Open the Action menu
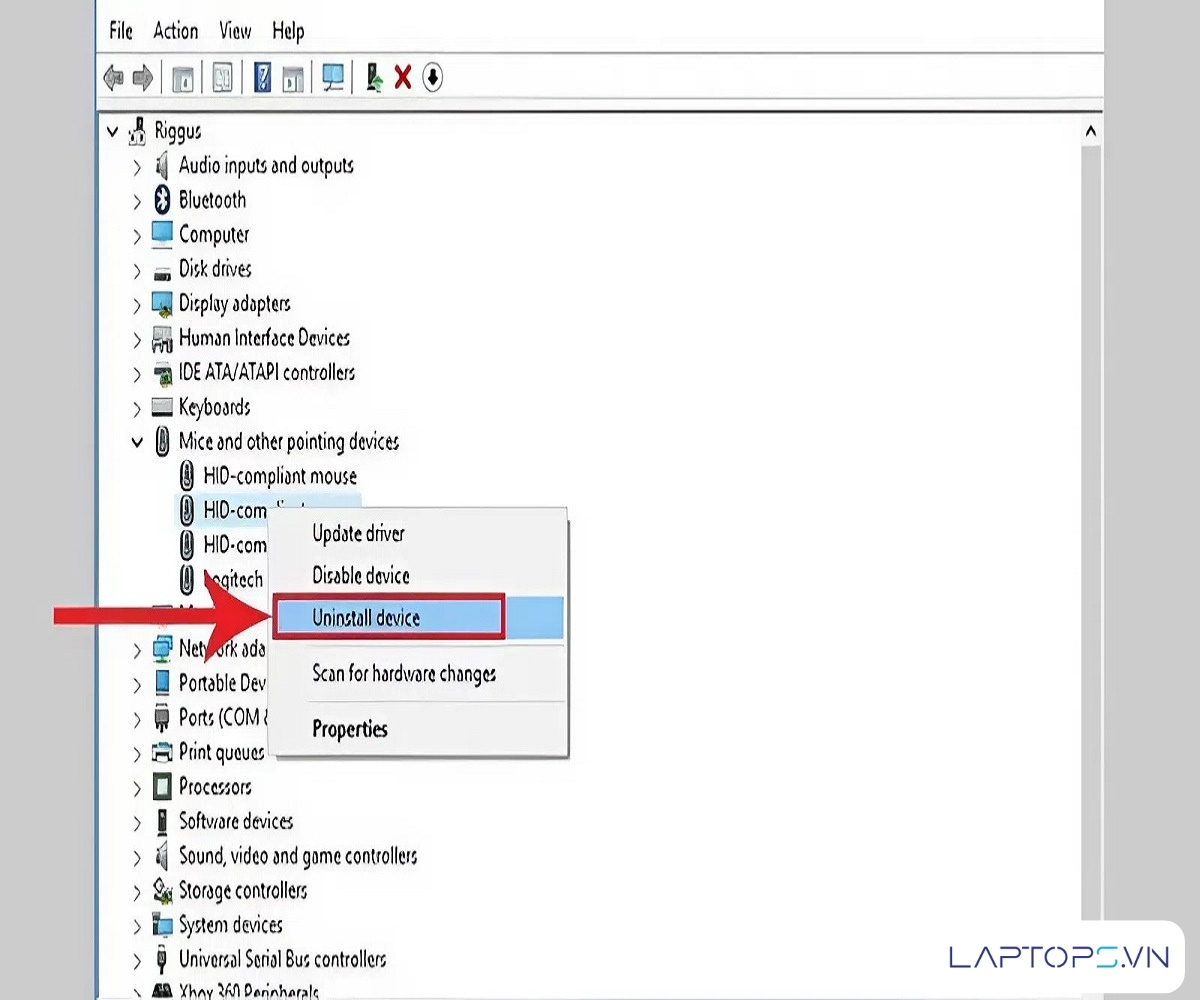Screen dimensions: 1200x1000 click(x=175, y=31)
